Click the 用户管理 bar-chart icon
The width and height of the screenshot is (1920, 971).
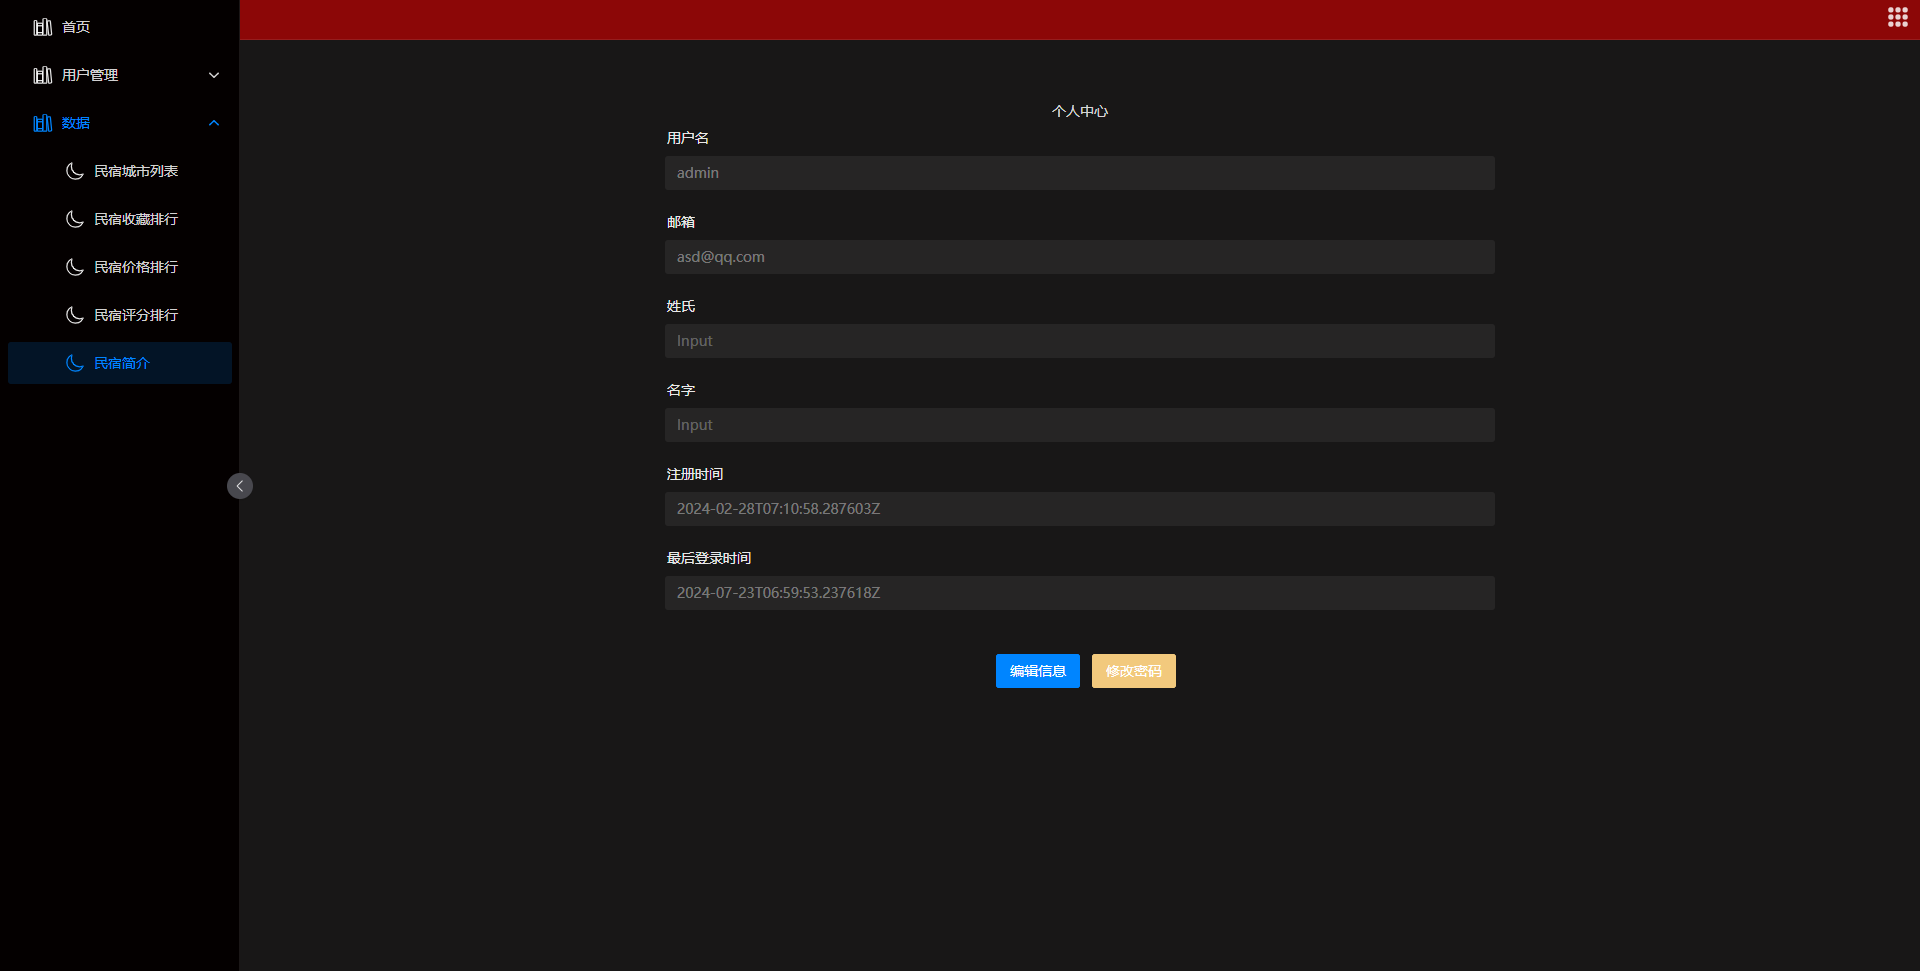pyautogui.click(x=43, y=75)
